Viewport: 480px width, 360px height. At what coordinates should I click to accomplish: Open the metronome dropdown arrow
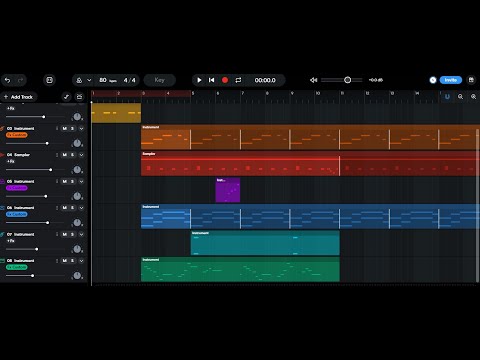pos(89,80)
